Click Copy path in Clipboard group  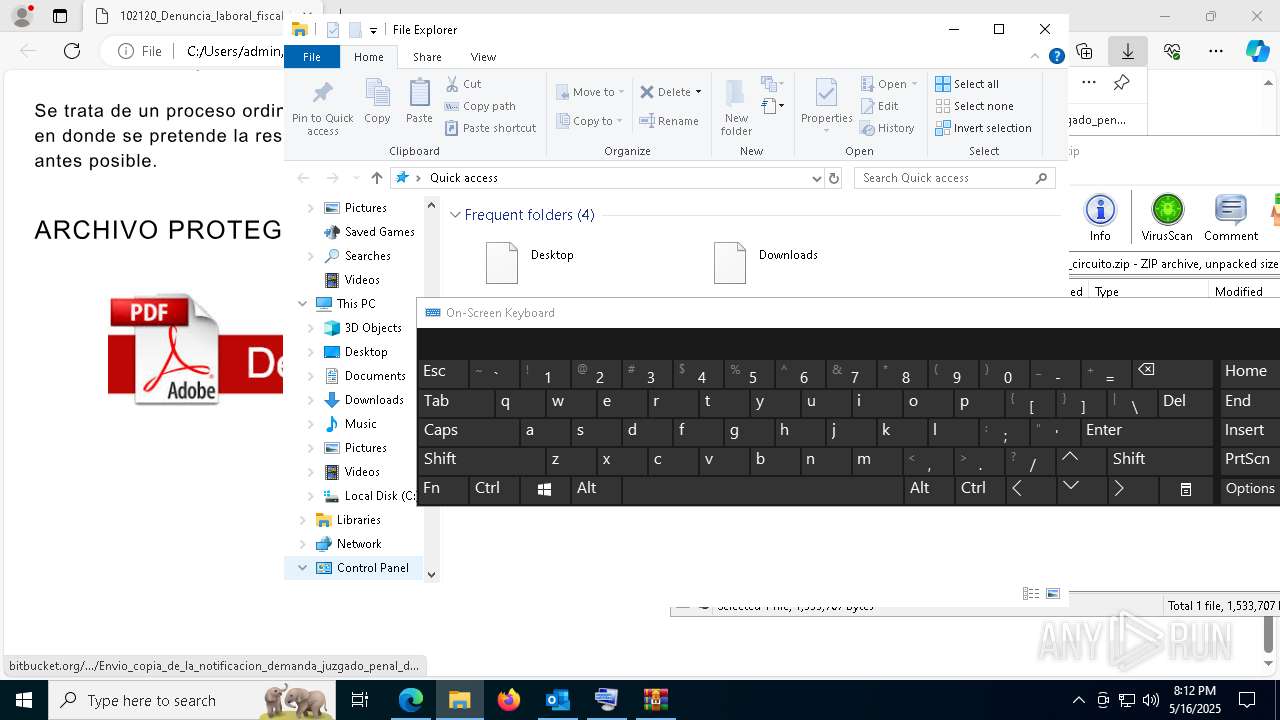(x=480, y=106)
